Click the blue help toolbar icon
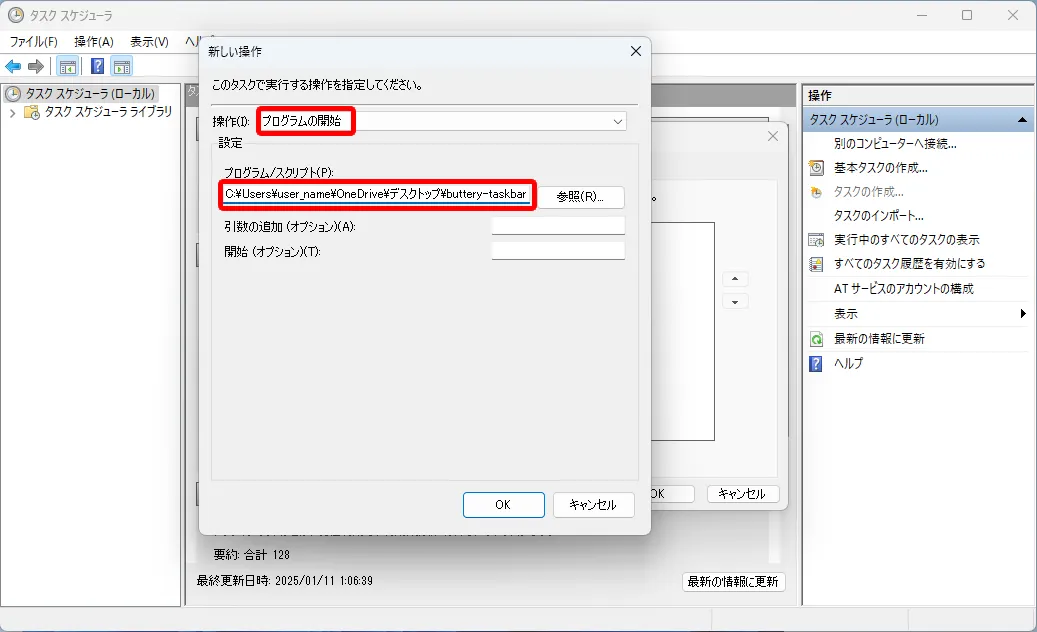Image resolution: width=1037 pixels, height=632 pixels. point(97,66)
